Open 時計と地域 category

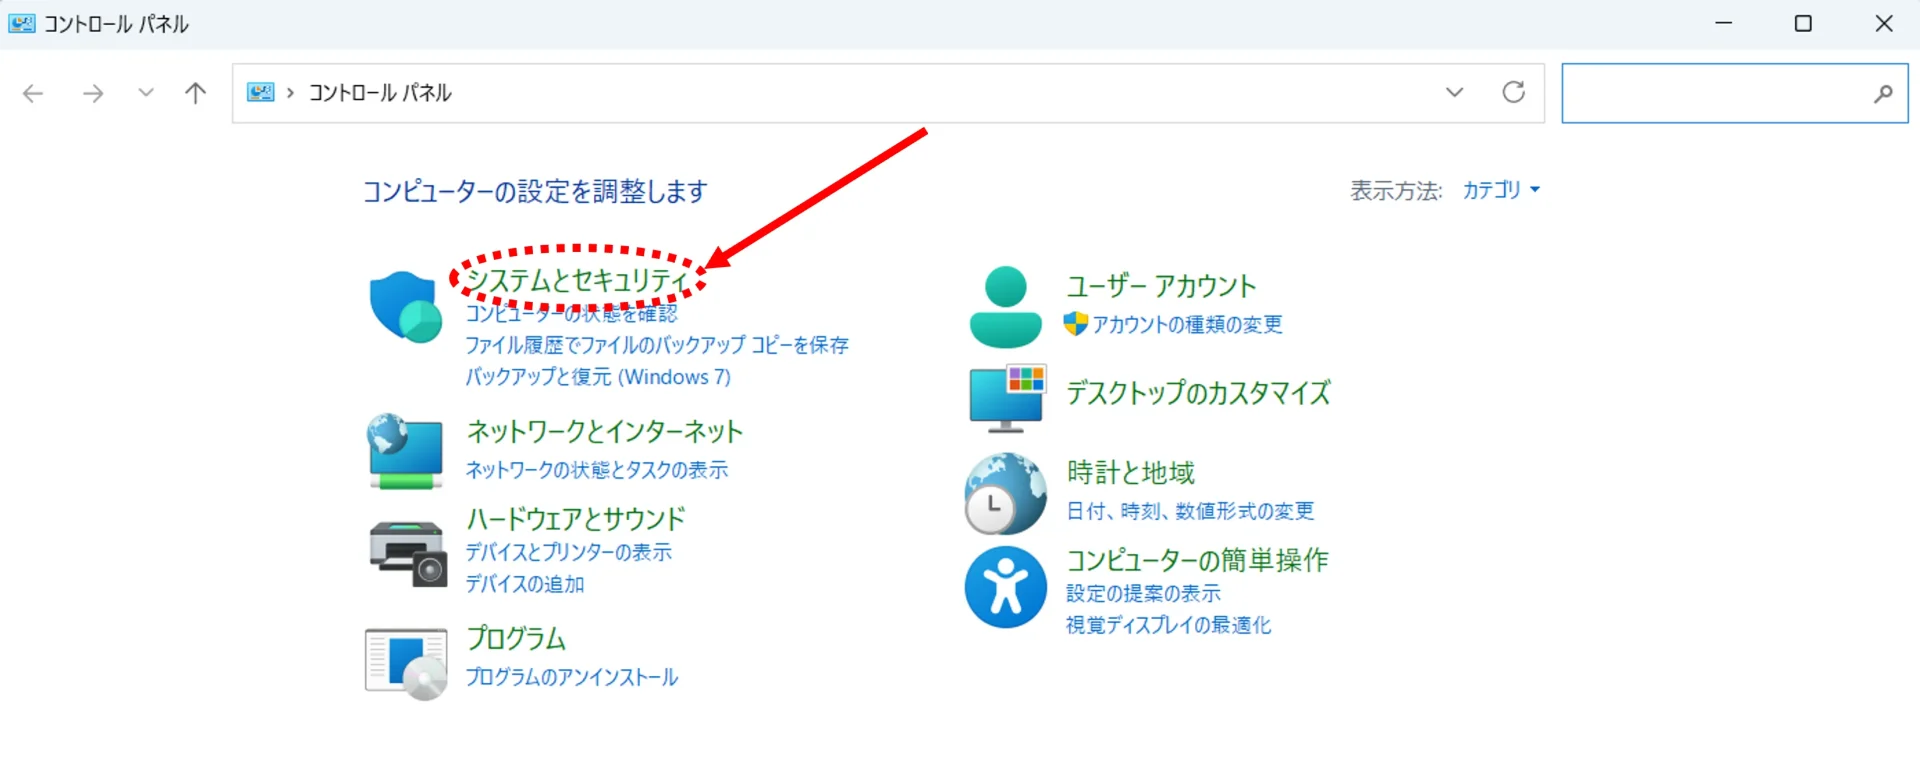click(x=1131, y=472)
